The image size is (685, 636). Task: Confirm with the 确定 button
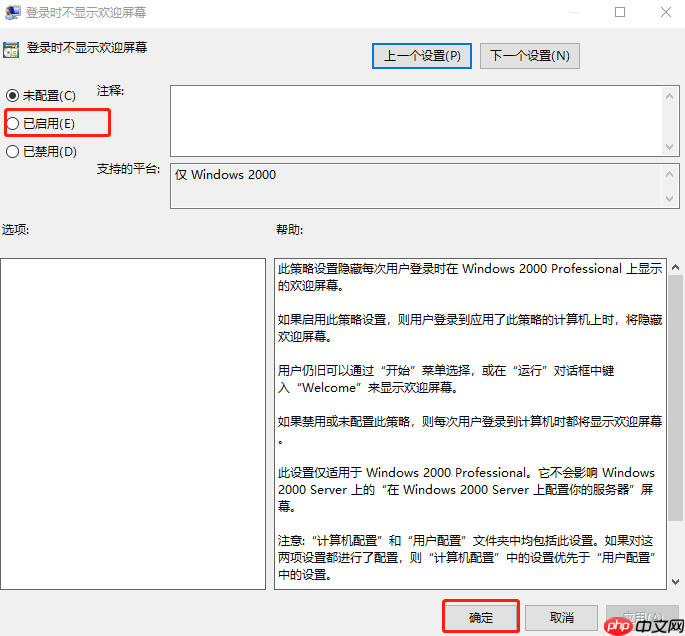481,617
